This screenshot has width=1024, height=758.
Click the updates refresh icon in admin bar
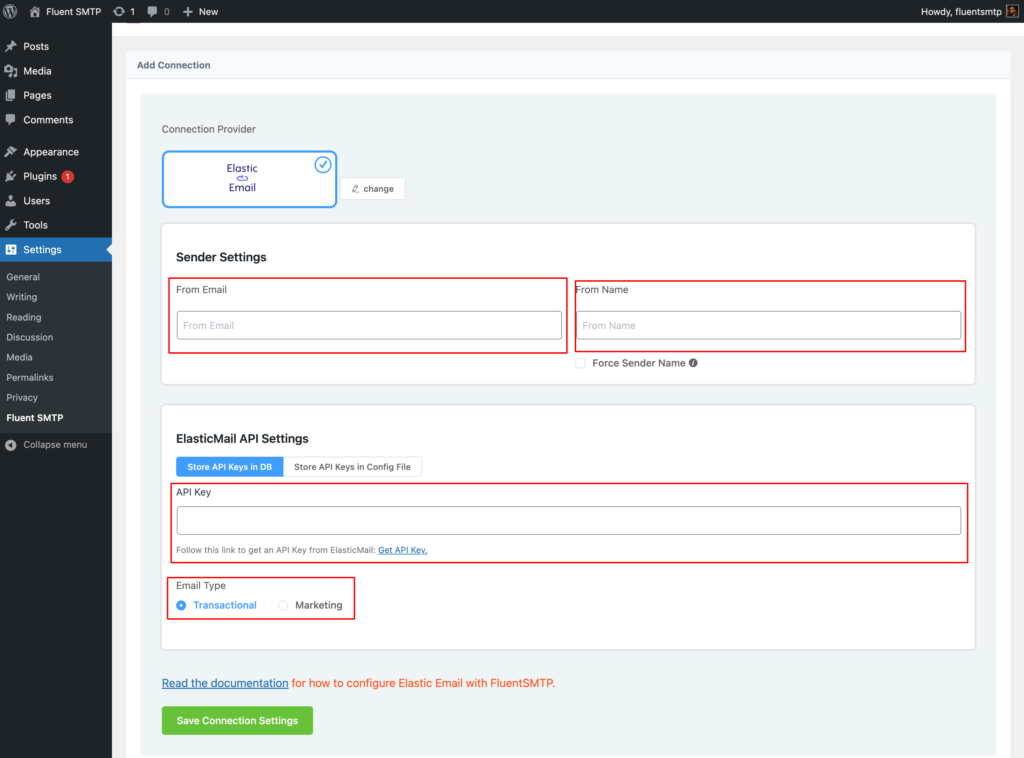pos(119,11)
